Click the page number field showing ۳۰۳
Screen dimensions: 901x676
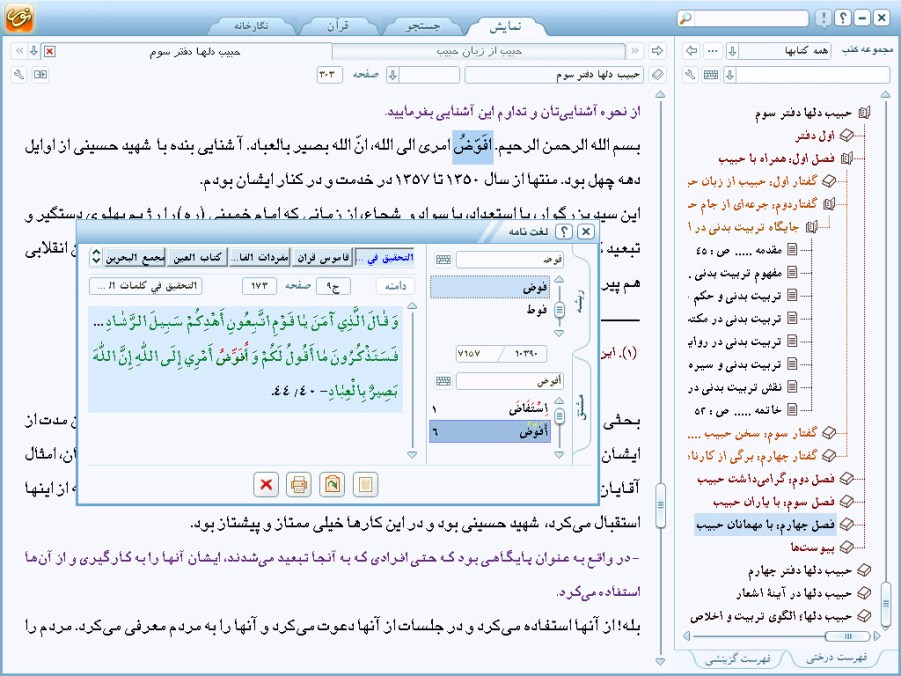point(329,75)
